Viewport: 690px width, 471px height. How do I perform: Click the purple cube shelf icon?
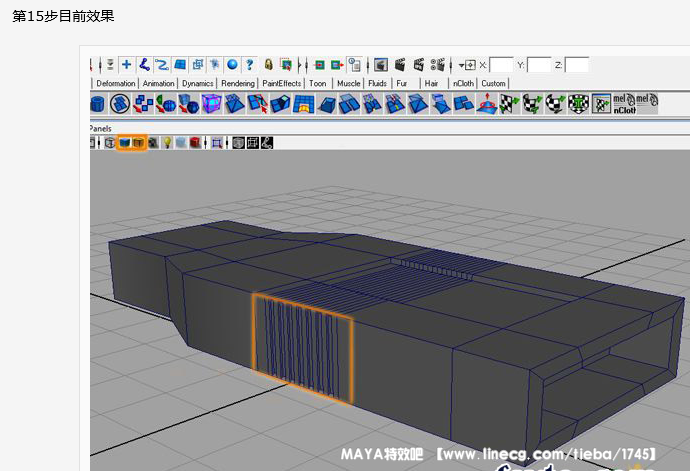211,104
